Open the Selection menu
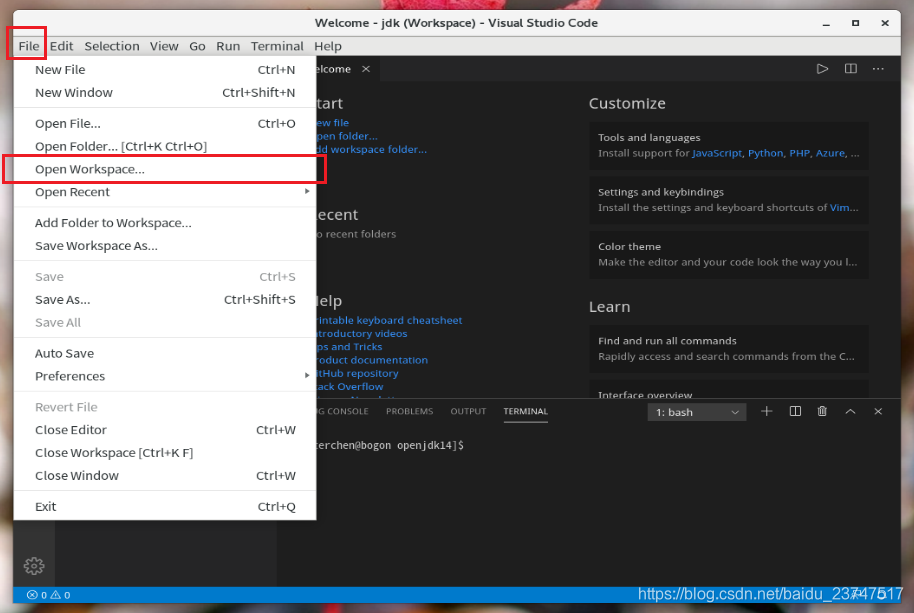 112,46
